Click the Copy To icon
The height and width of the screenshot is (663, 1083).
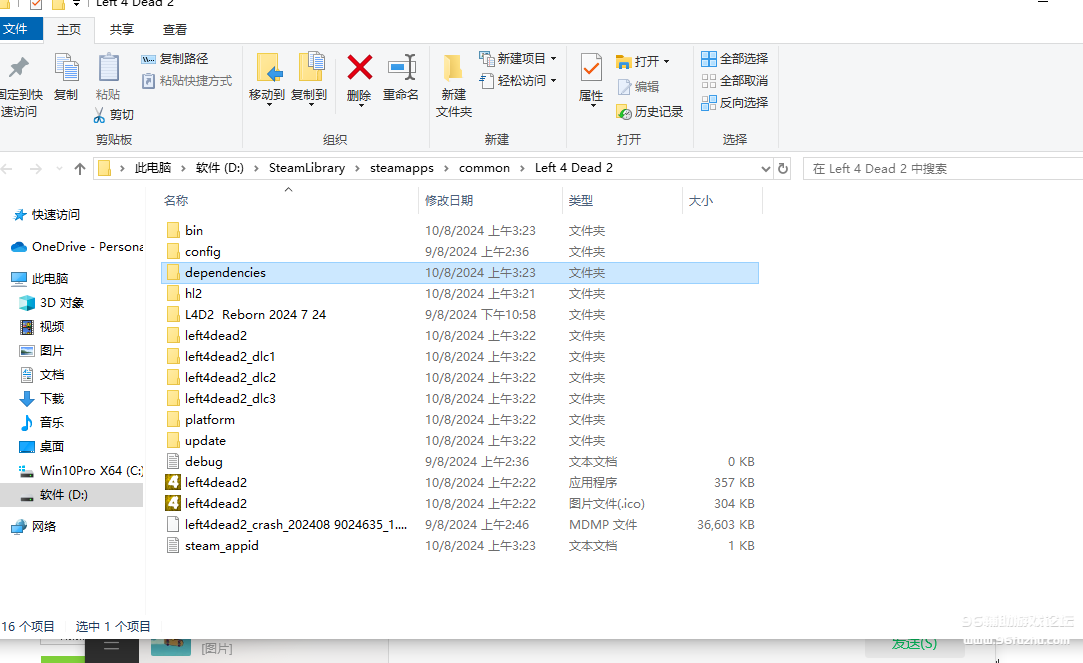tap(309, 70)
